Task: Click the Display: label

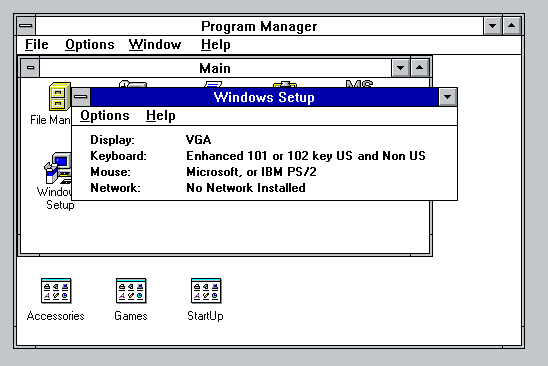Action: tap(112, 140)
